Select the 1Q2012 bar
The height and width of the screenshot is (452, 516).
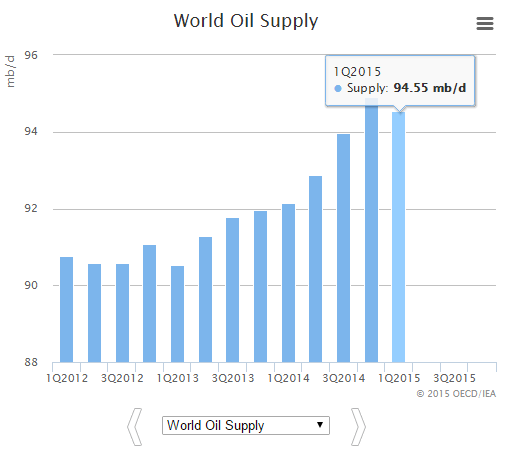pyautogui.click(x=66, y=310)
